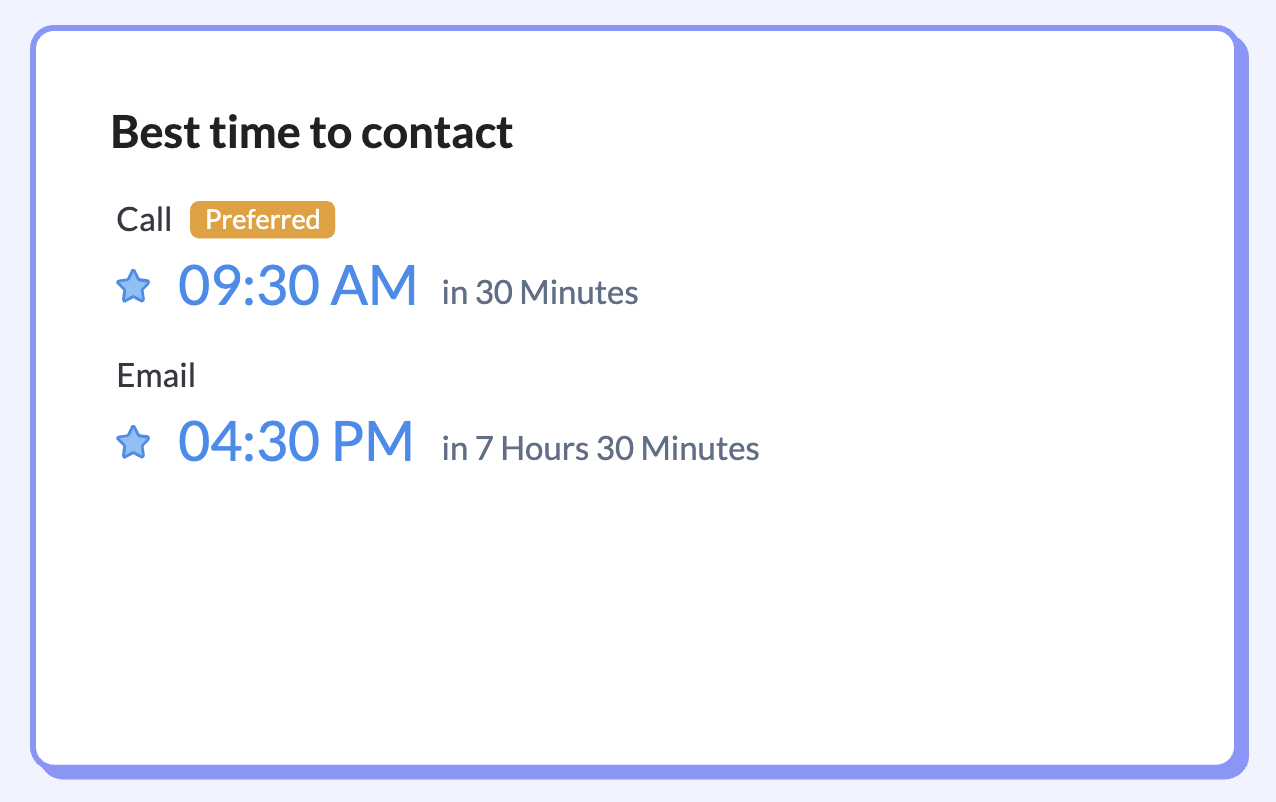Viewport: 1276px width, 802px height.
Task: Choose the Email contact method label
Action: point(156,376)
